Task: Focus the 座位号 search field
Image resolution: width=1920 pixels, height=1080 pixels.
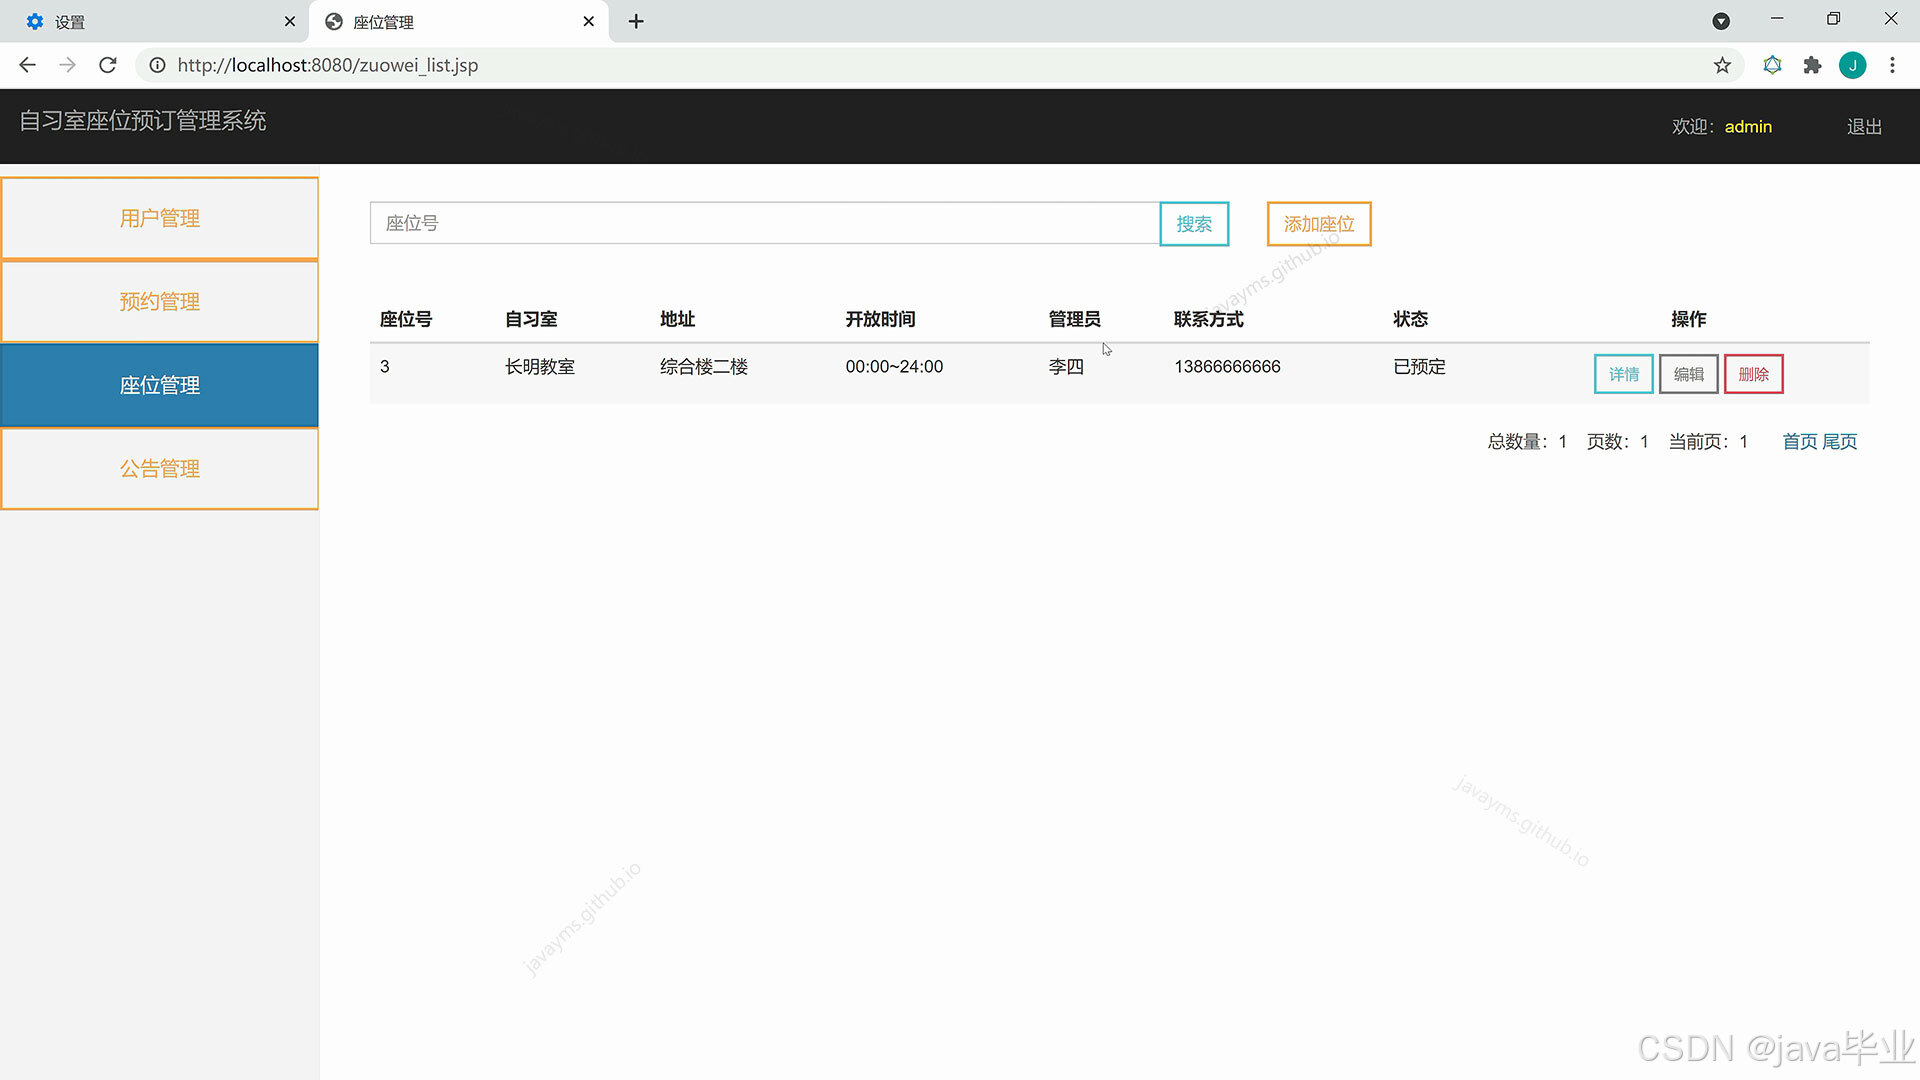Action: click(765, 223)
